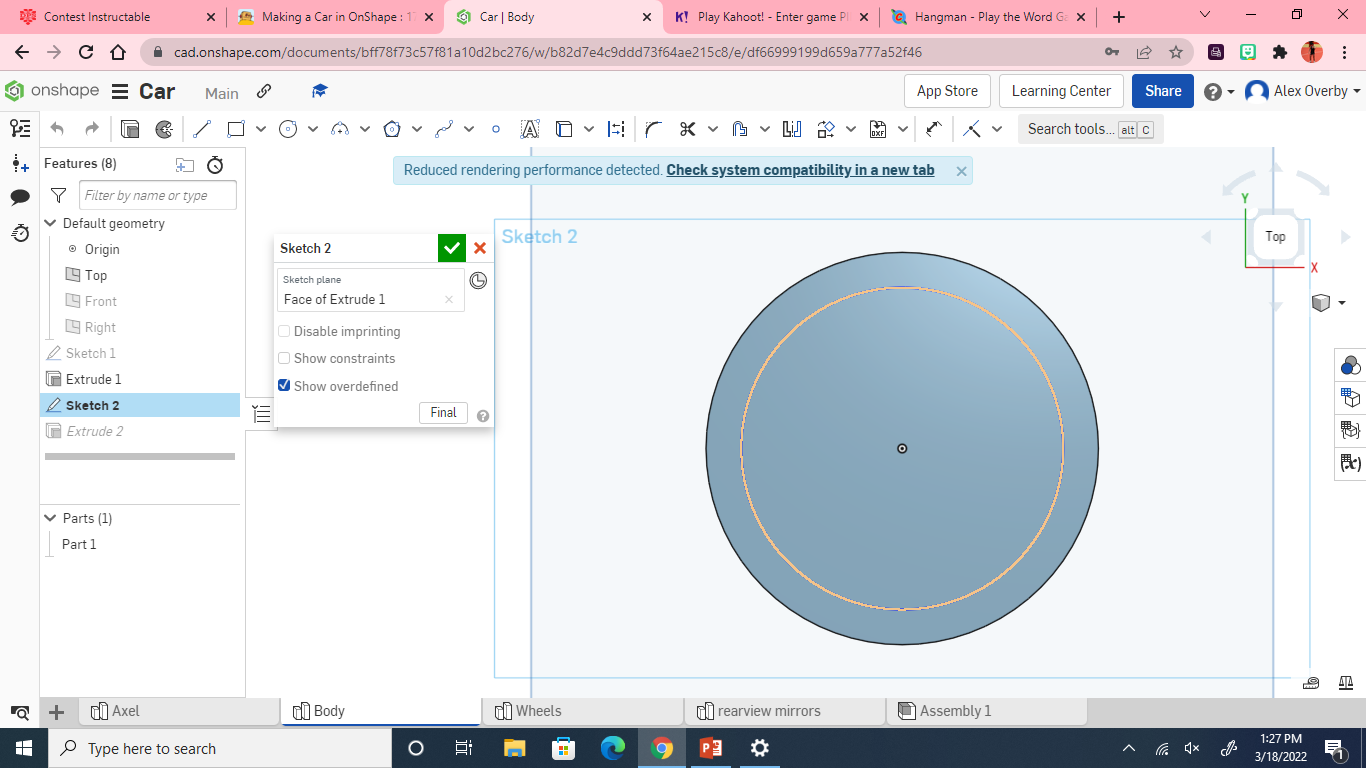Uncheck the Show overdefined option
1366x768 pixels.
tap(284, 385)
